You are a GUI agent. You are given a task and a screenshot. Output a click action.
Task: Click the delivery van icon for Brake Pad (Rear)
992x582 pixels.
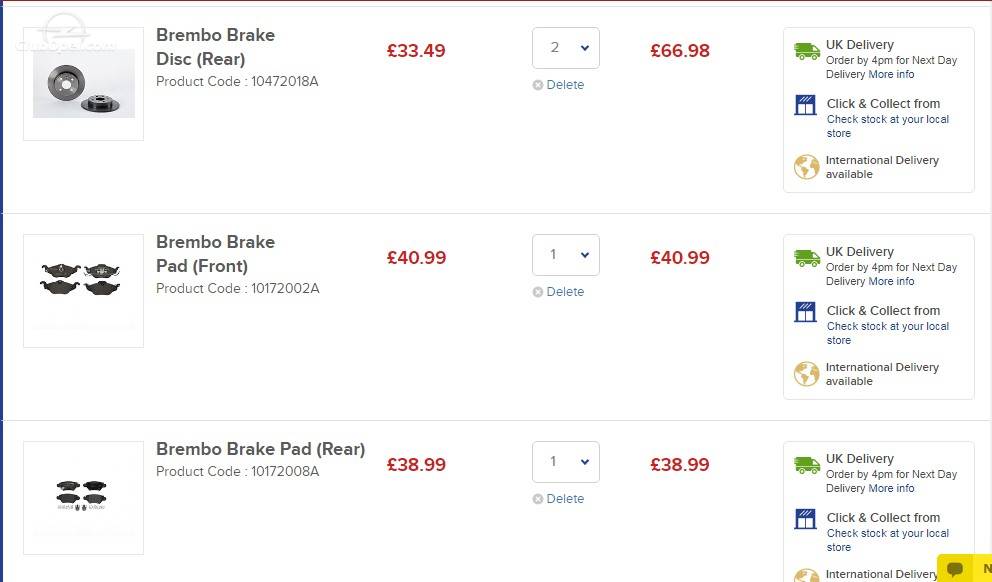click(x=807, y=465)
